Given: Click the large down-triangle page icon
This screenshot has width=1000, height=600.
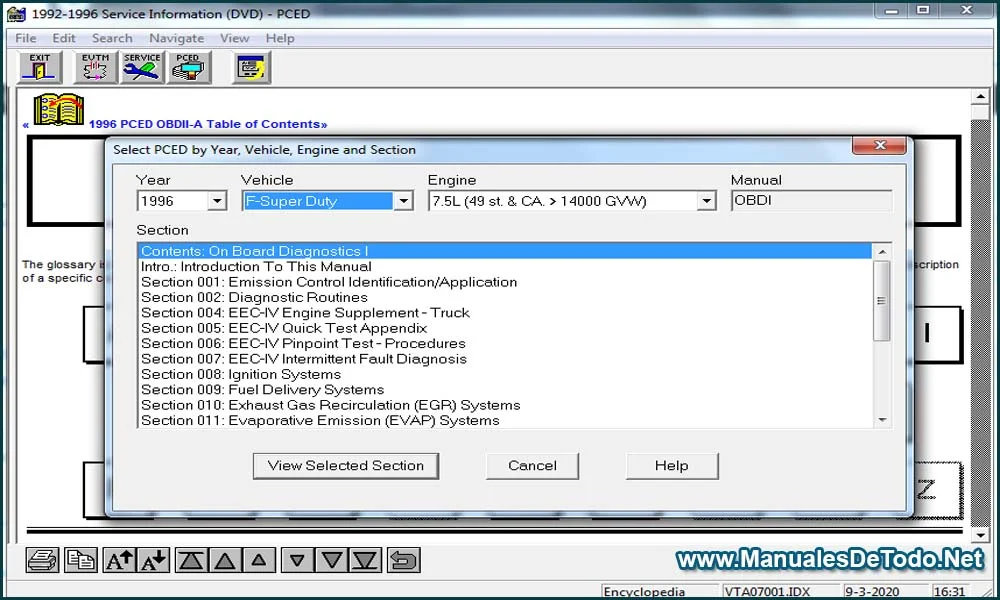Looking at the screenshot, I should [332, 560].
